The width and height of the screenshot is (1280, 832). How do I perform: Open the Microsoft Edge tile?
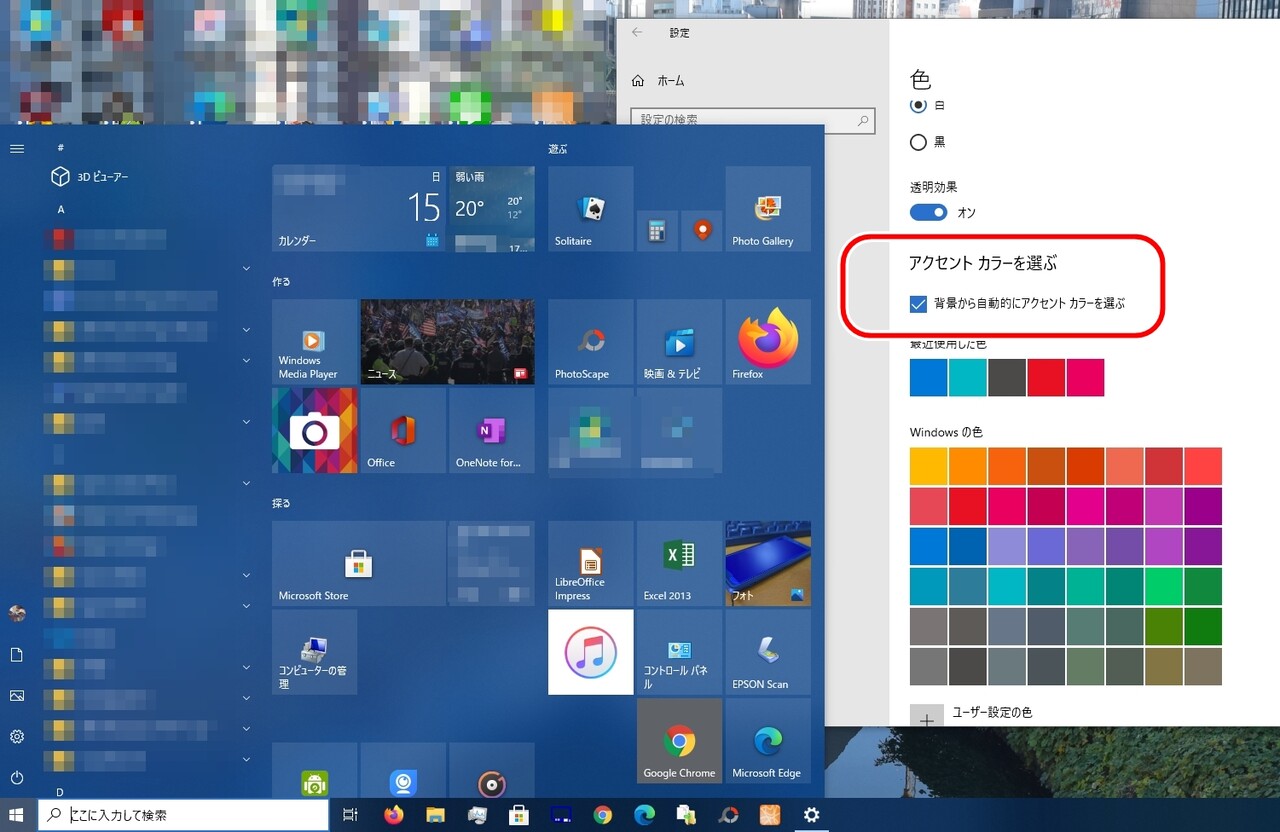click(x=768, y=741)
